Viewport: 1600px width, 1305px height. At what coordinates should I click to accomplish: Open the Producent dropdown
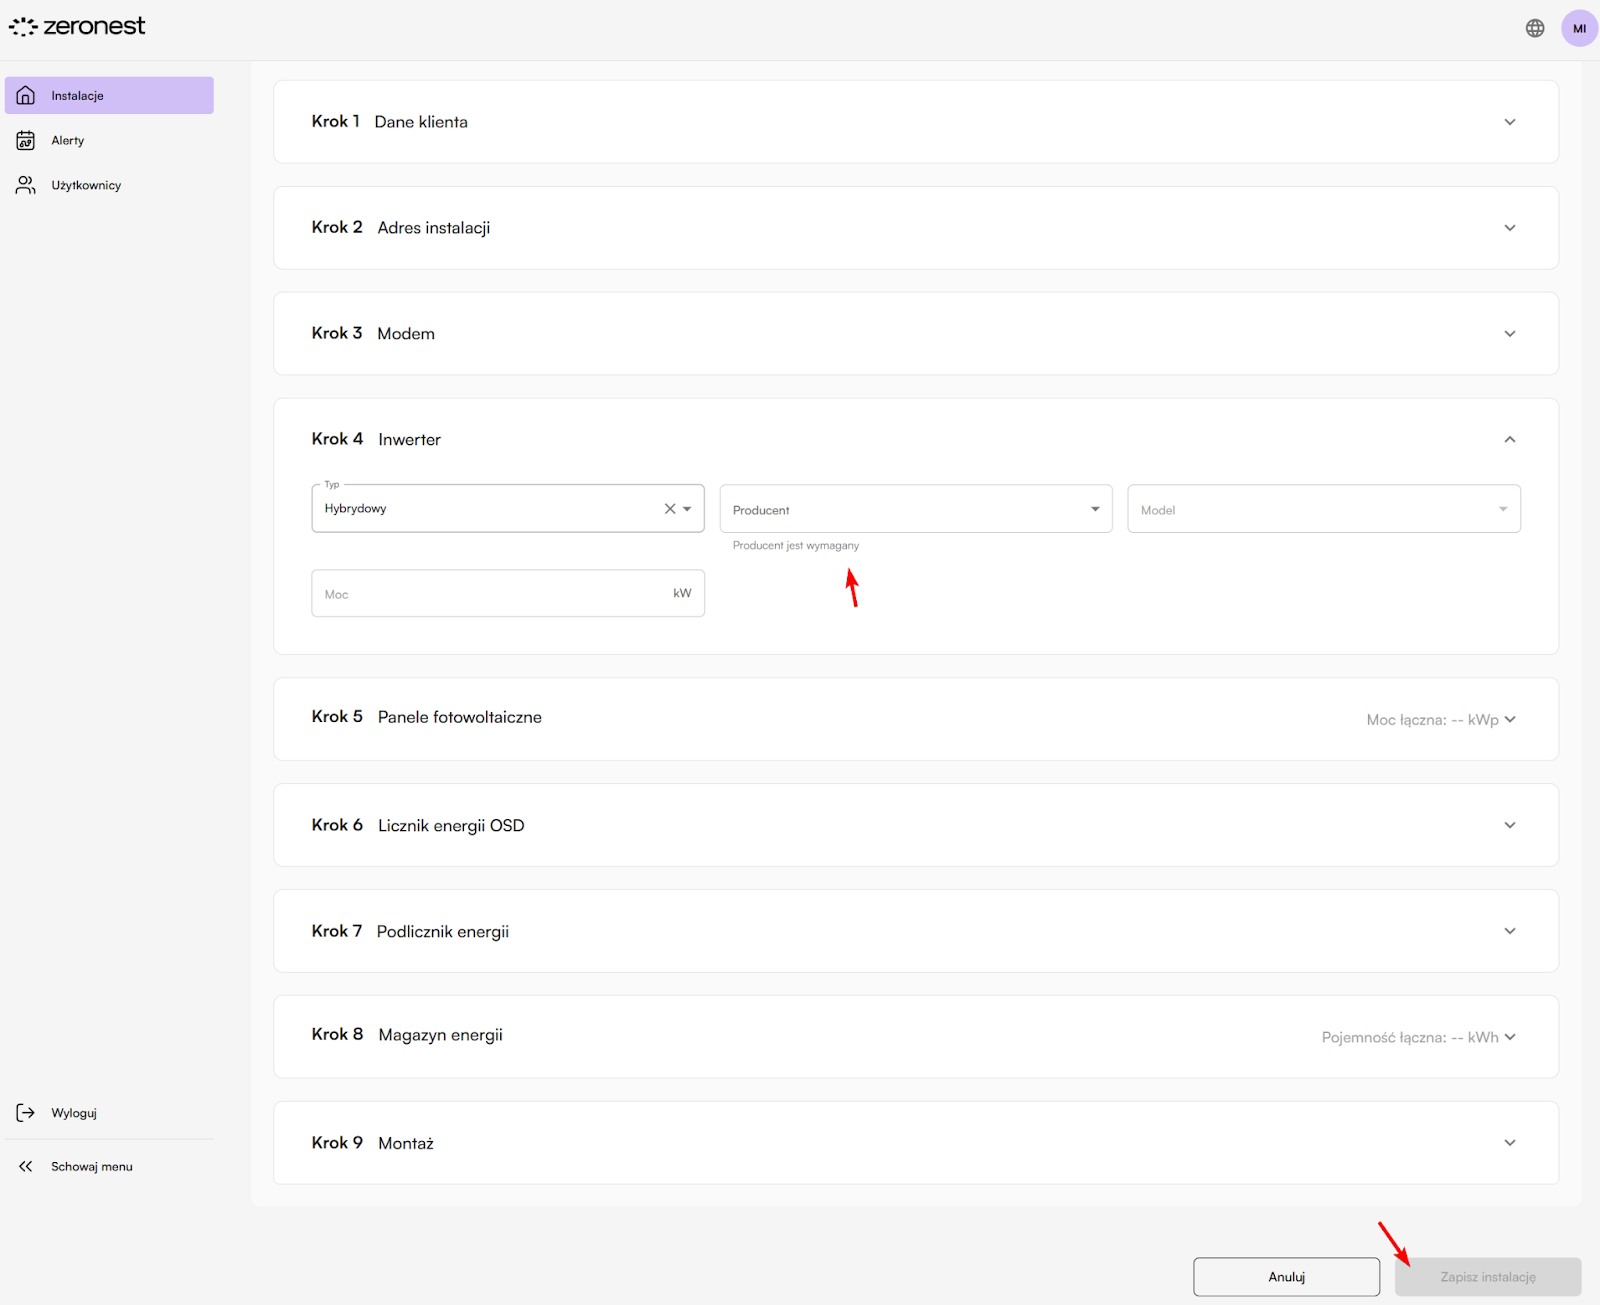[x=915, y=509]
